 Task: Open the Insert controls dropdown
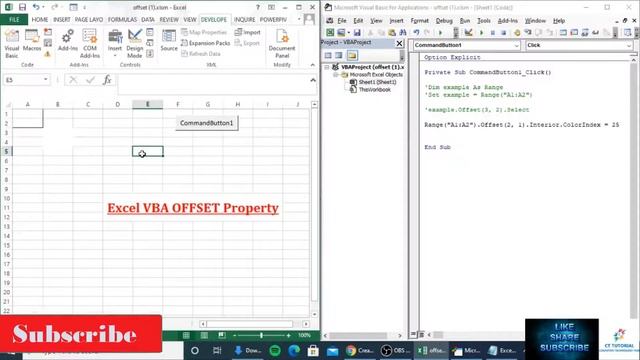click(115, 44)
